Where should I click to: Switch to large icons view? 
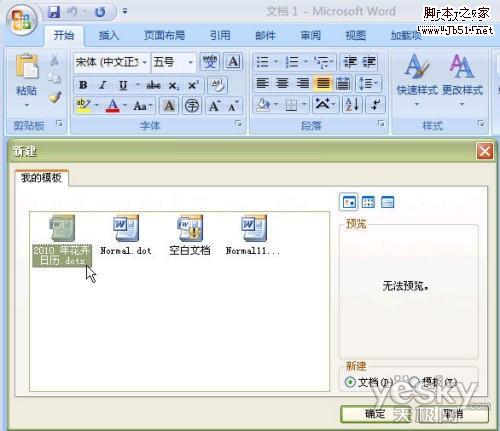pos(349,202)
